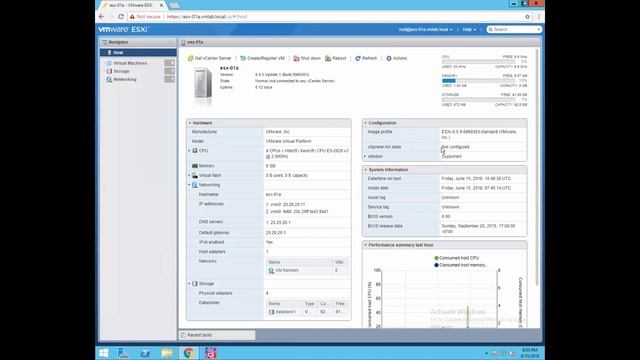Select the esx-01a VMware ESXi tab
This screenshot has height=360, width=640.
click(x=131, y=5)
